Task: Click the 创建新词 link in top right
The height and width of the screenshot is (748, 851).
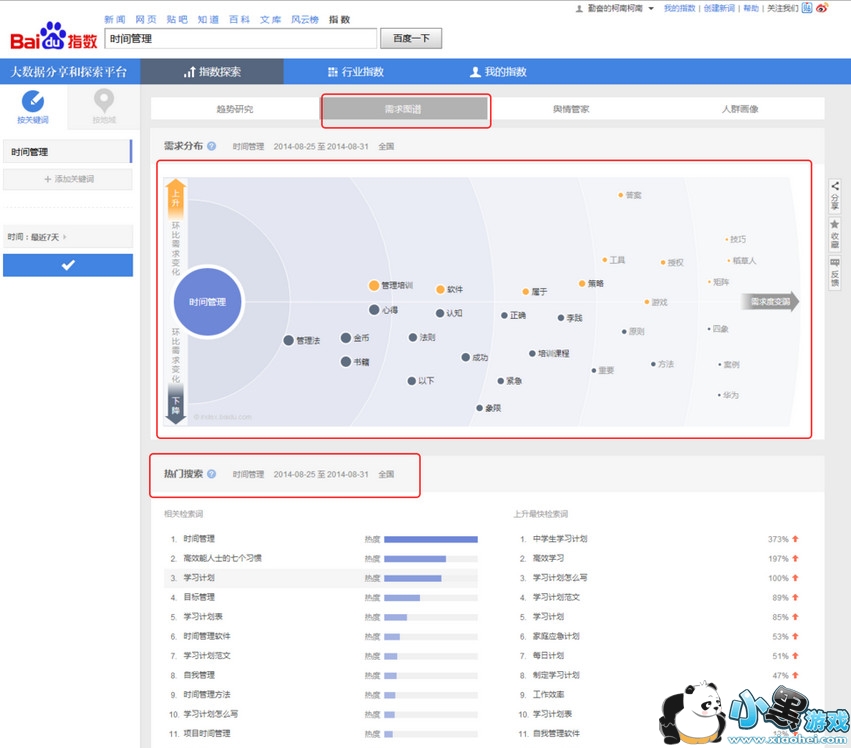Action: click(x=719, y=8)
